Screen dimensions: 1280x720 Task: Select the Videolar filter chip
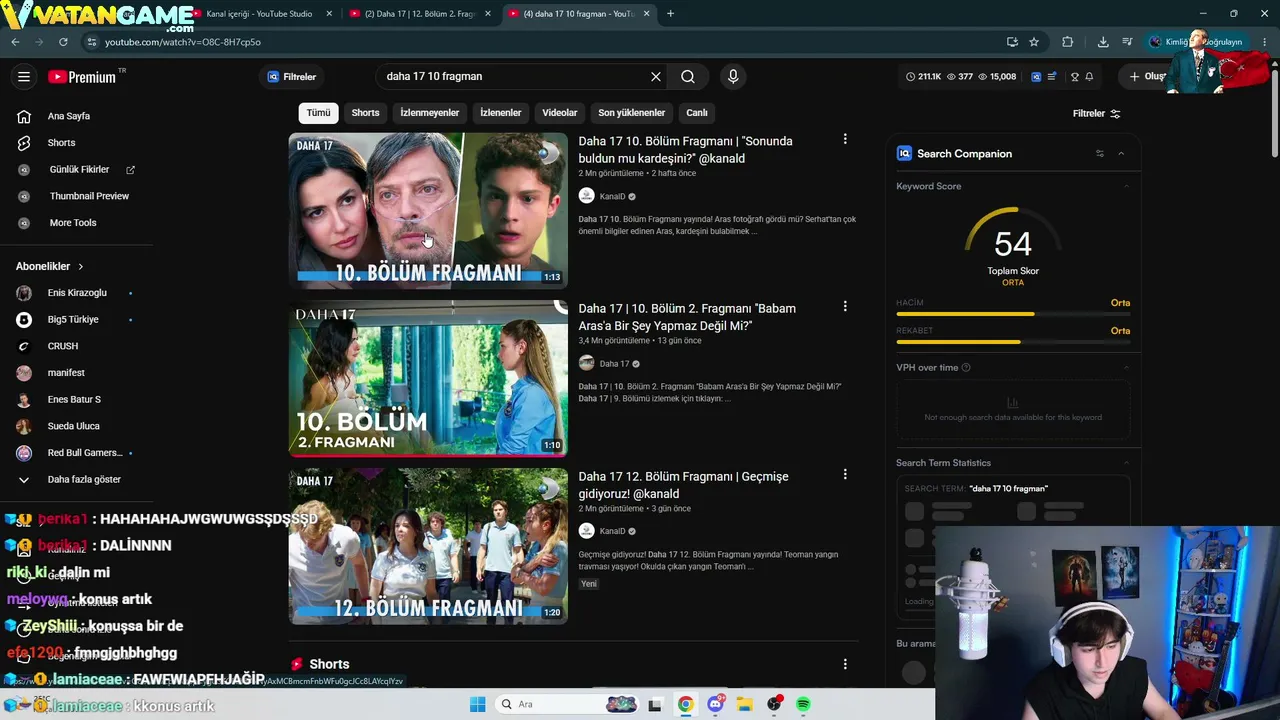tap(560, 113)
